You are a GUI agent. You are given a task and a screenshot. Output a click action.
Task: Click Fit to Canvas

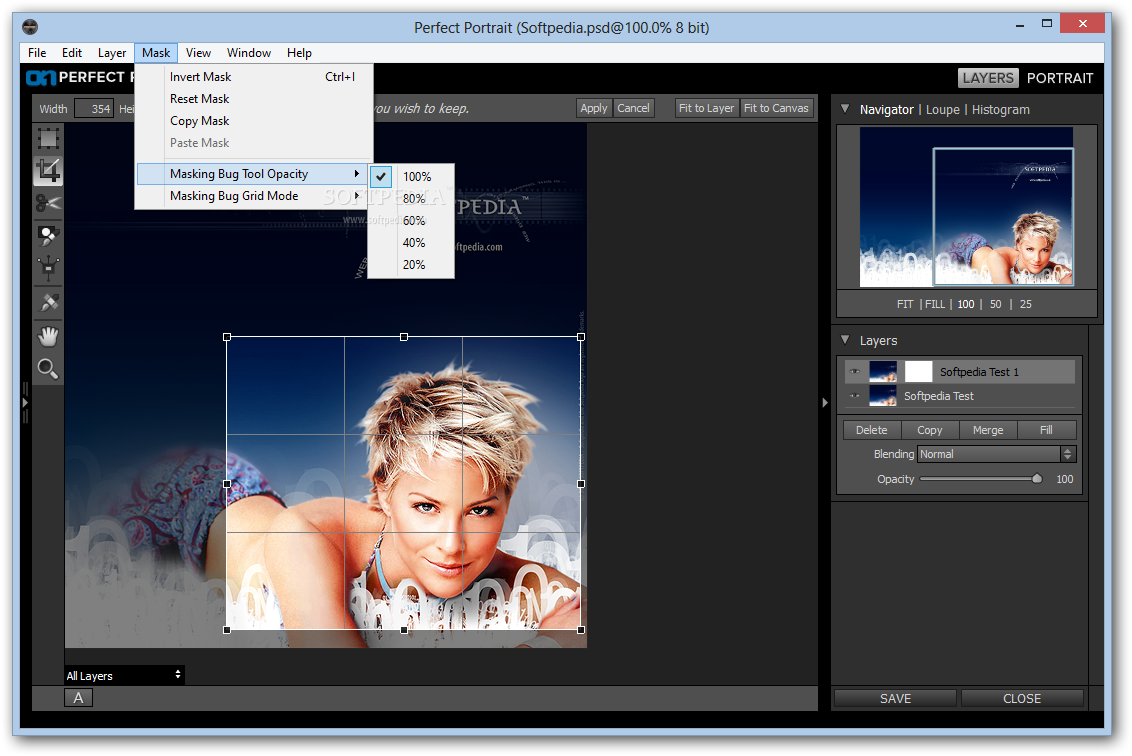click(776, 108)
